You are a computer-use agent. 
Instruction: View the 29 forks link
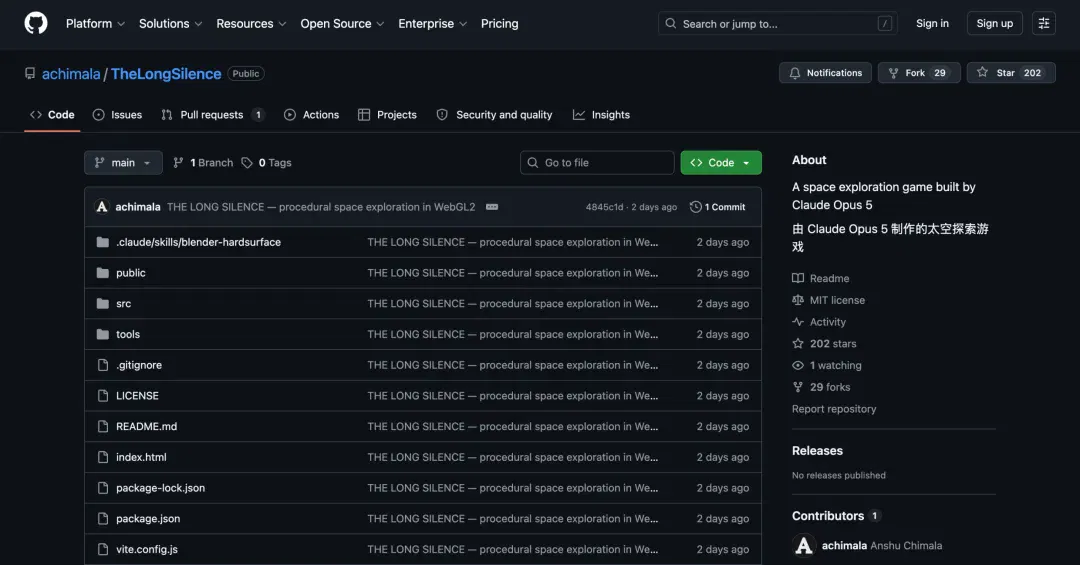pyautogui.click(x=821, y=387)
